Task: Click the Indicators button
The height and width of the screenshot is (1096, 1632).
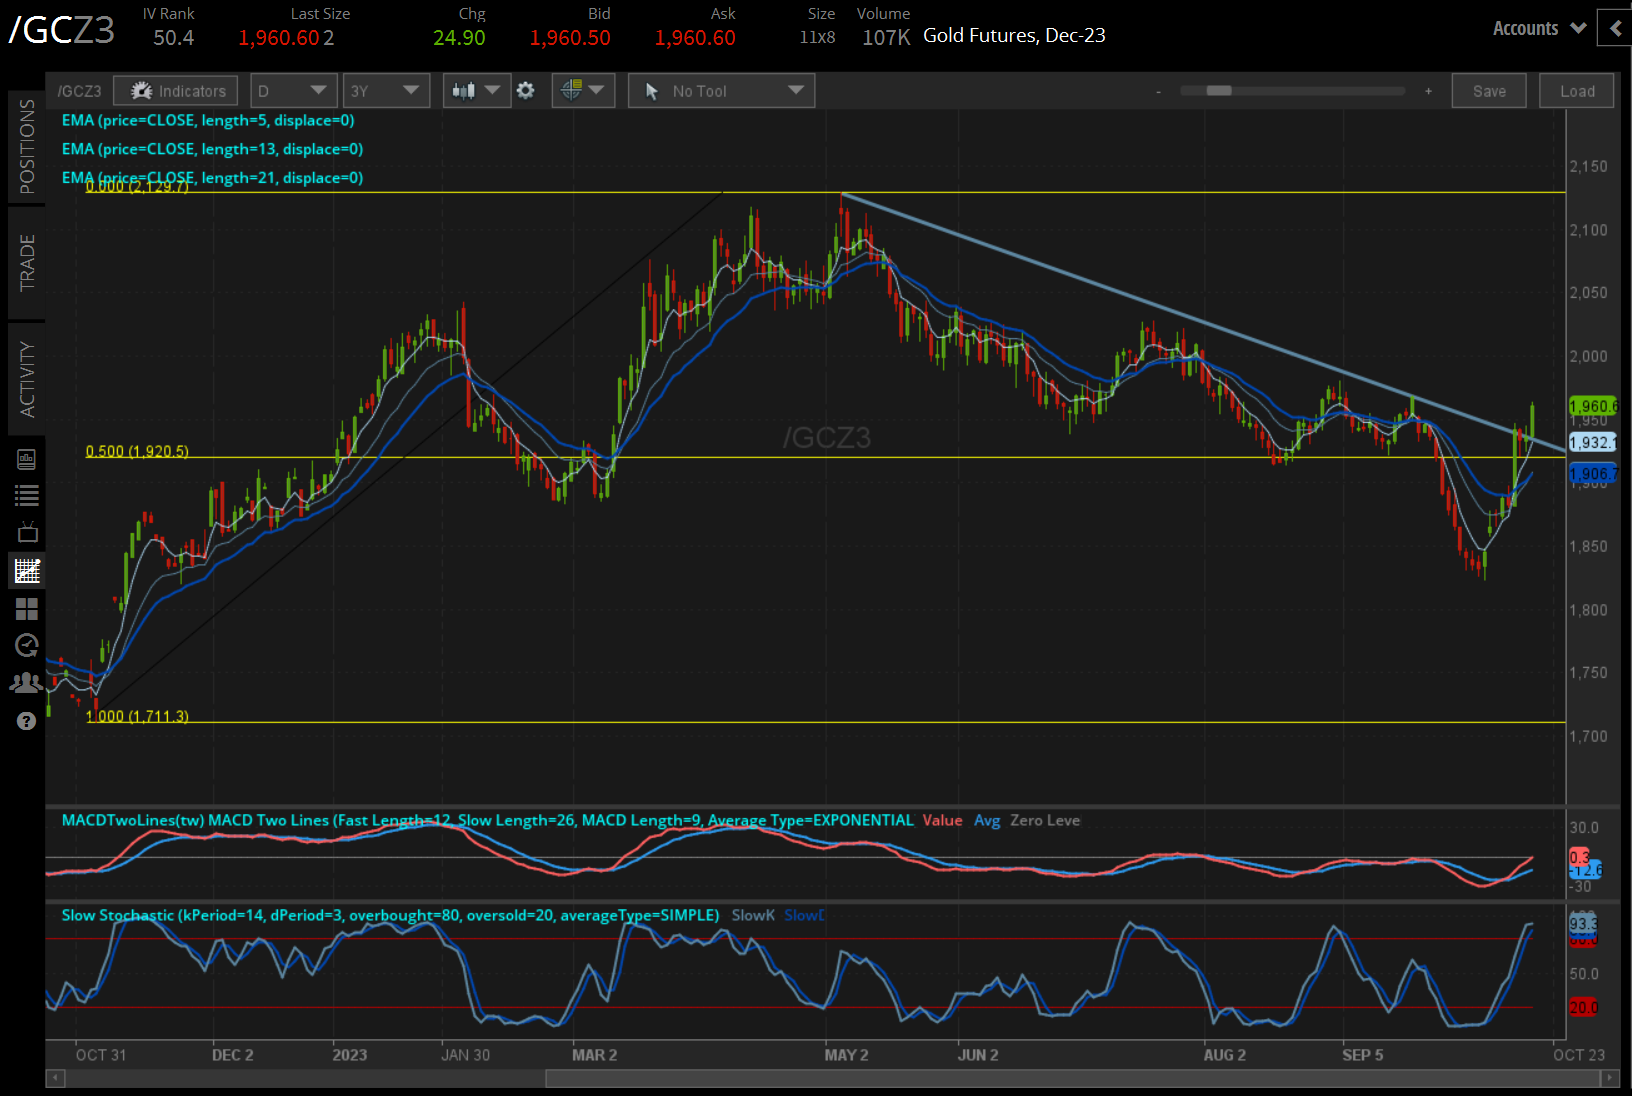Action: (x=176, y=91)
